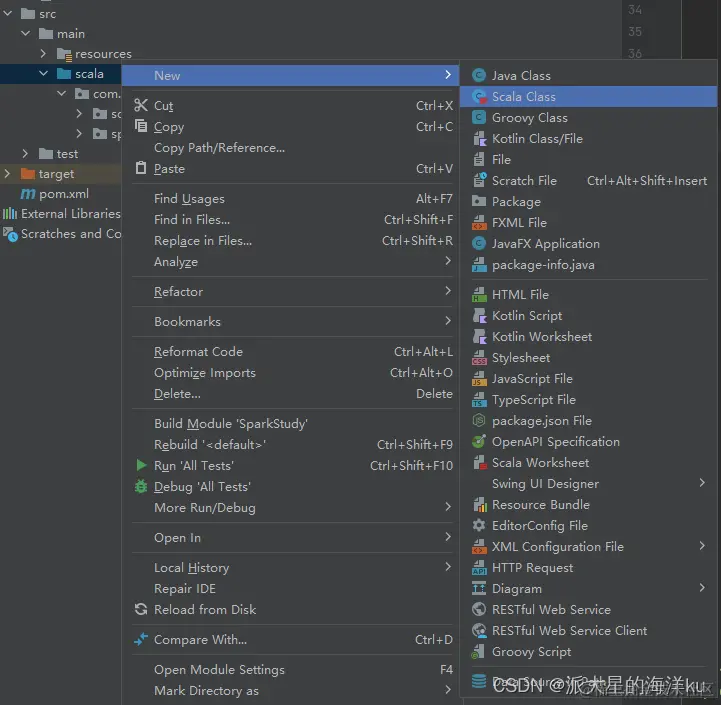721x705 pixels.
Task: Choose Paste from the context menu
Action: (x=292, y=169)
